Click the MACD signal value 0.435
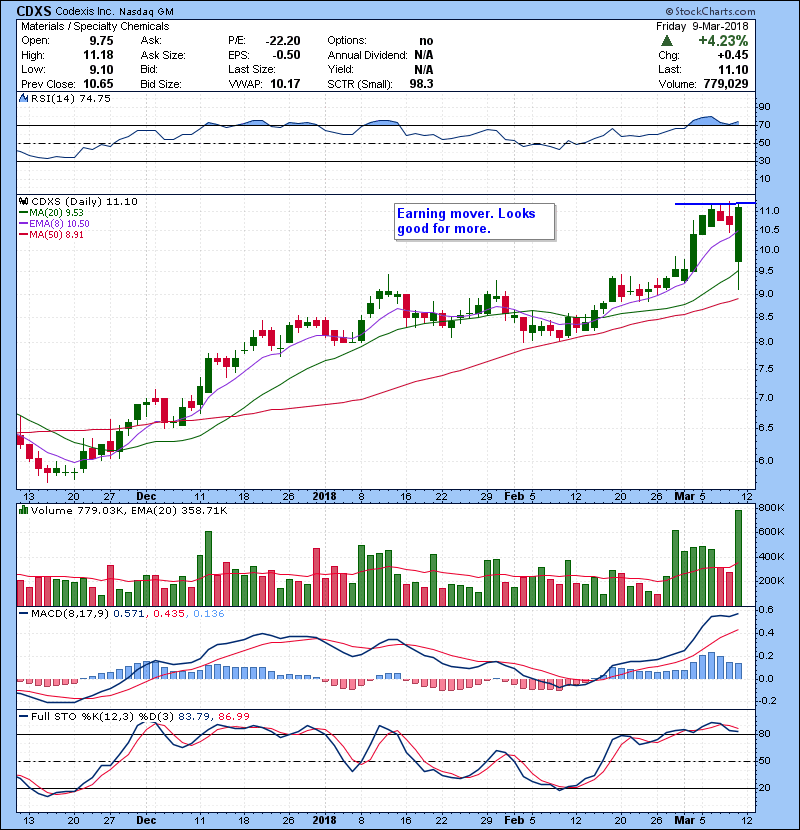Screen dimensions: 800x830 (x=168, y=614)
